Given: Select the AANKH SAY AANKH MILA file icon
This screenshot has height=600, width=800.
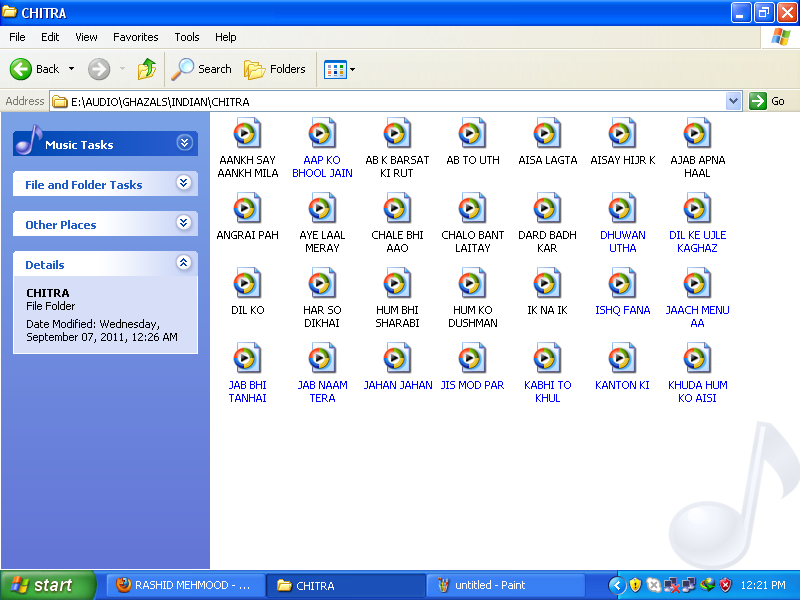Looking at the screenshot, I should (247, 134).
